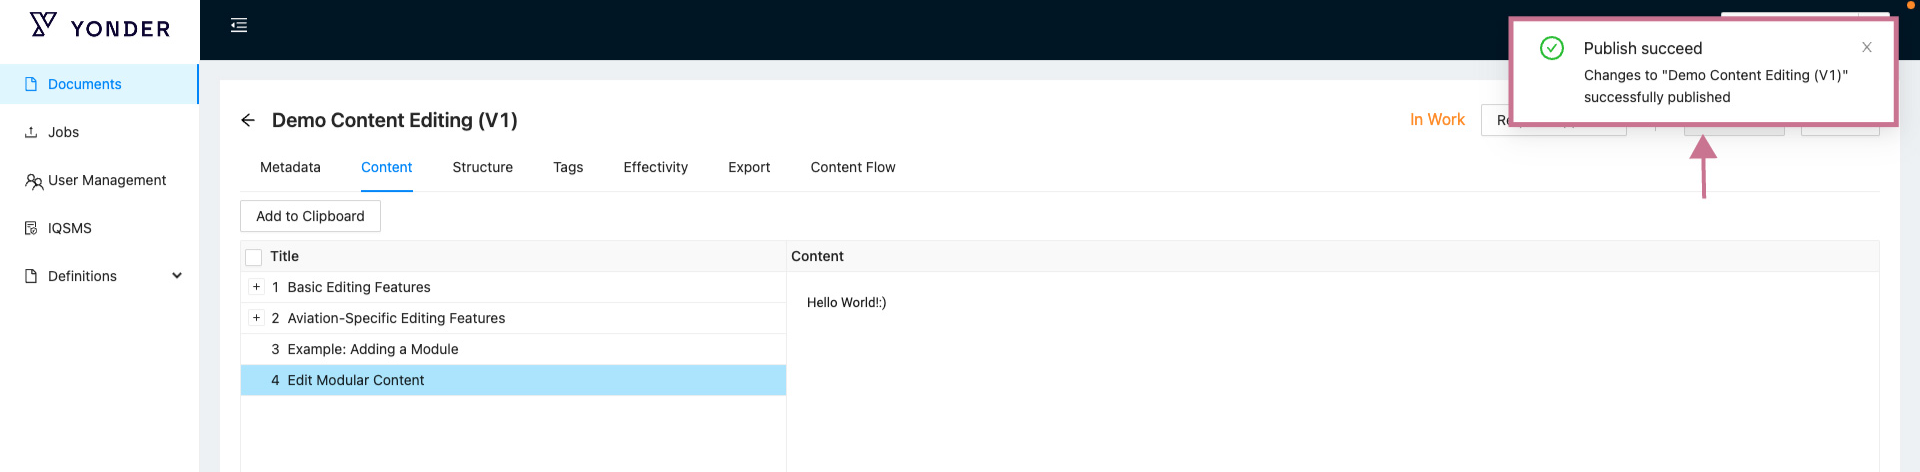The height and width of the screenshot is (472, 1920).
Task: Close the Publish succeed notification
Action: tap(1866, 47)
